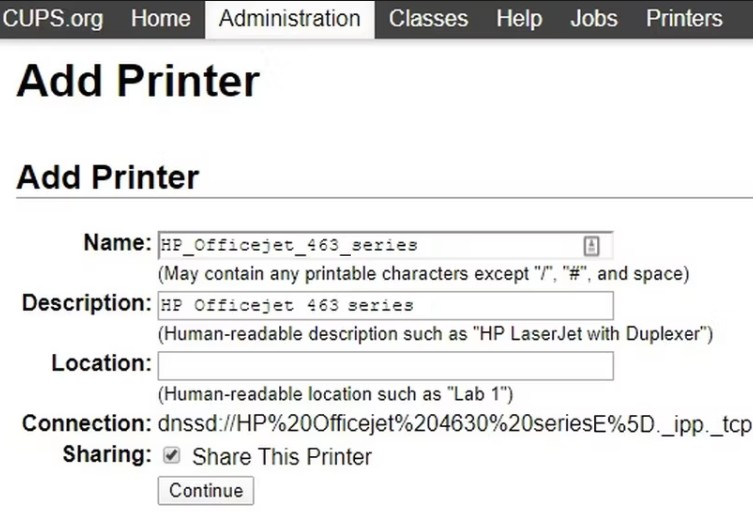This screenshot has width=753, height=512.
Task: Click the autofill icon inside the Name field
Action: pyautogui.click(x=591, y=246)
